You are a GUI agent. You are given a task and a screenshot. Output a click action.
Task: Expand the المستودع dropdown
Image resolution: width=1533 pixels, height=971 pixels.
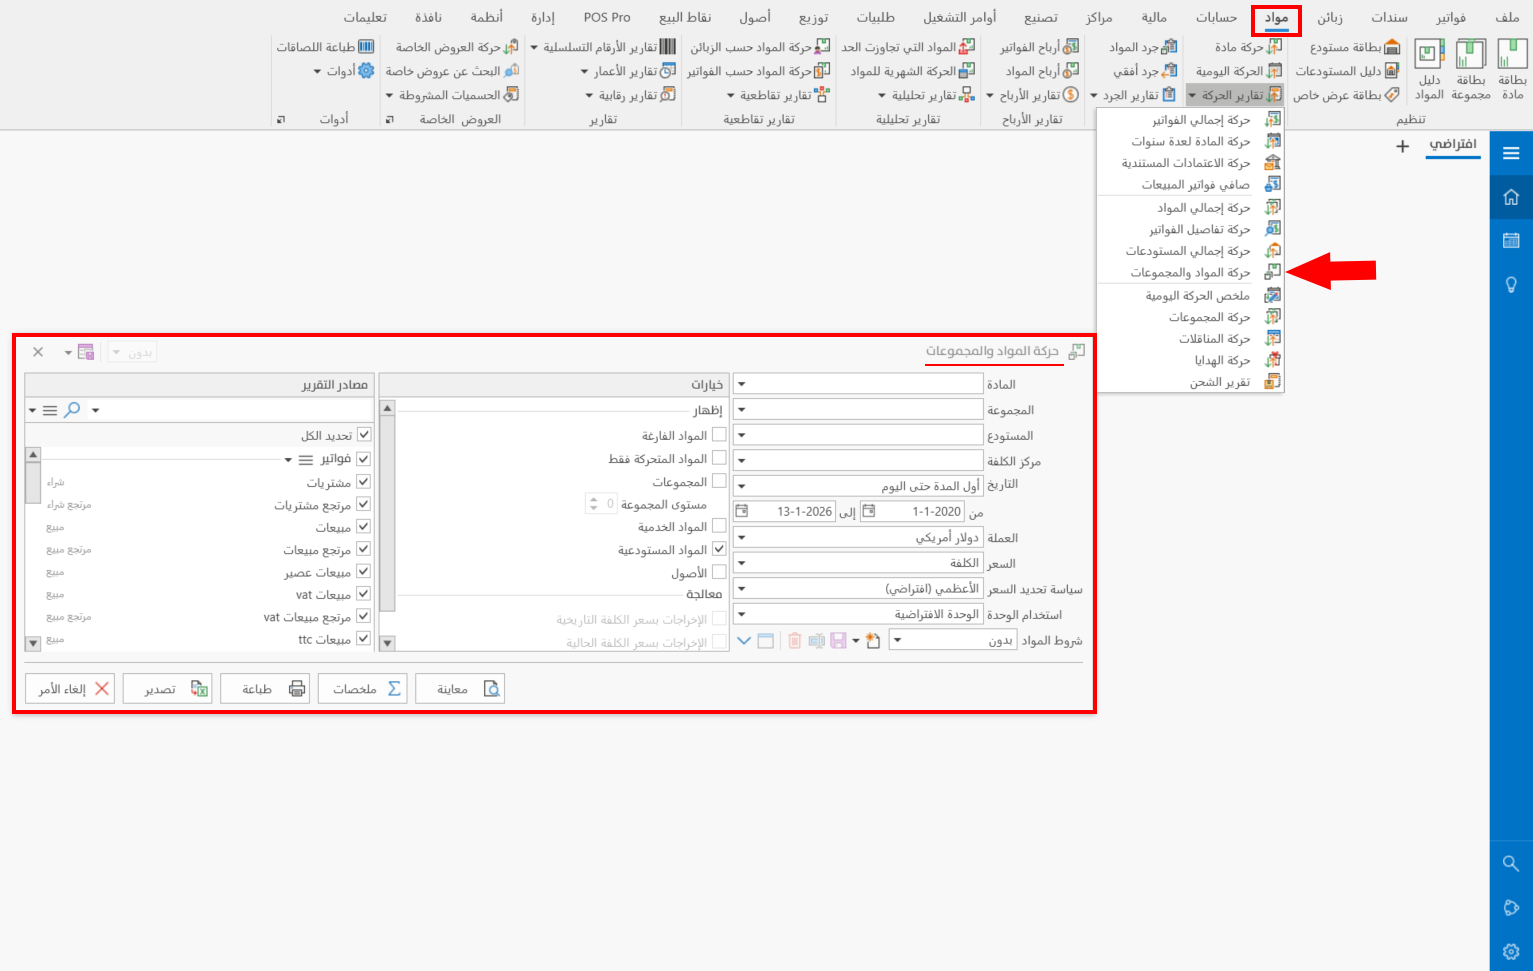[740, 434]
